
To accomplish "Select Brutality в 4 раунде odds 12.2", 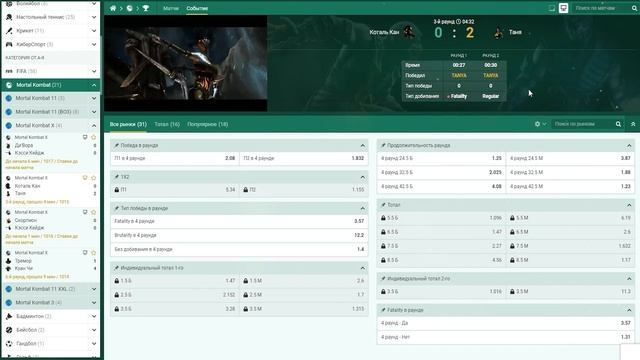I will click(239, 235).
